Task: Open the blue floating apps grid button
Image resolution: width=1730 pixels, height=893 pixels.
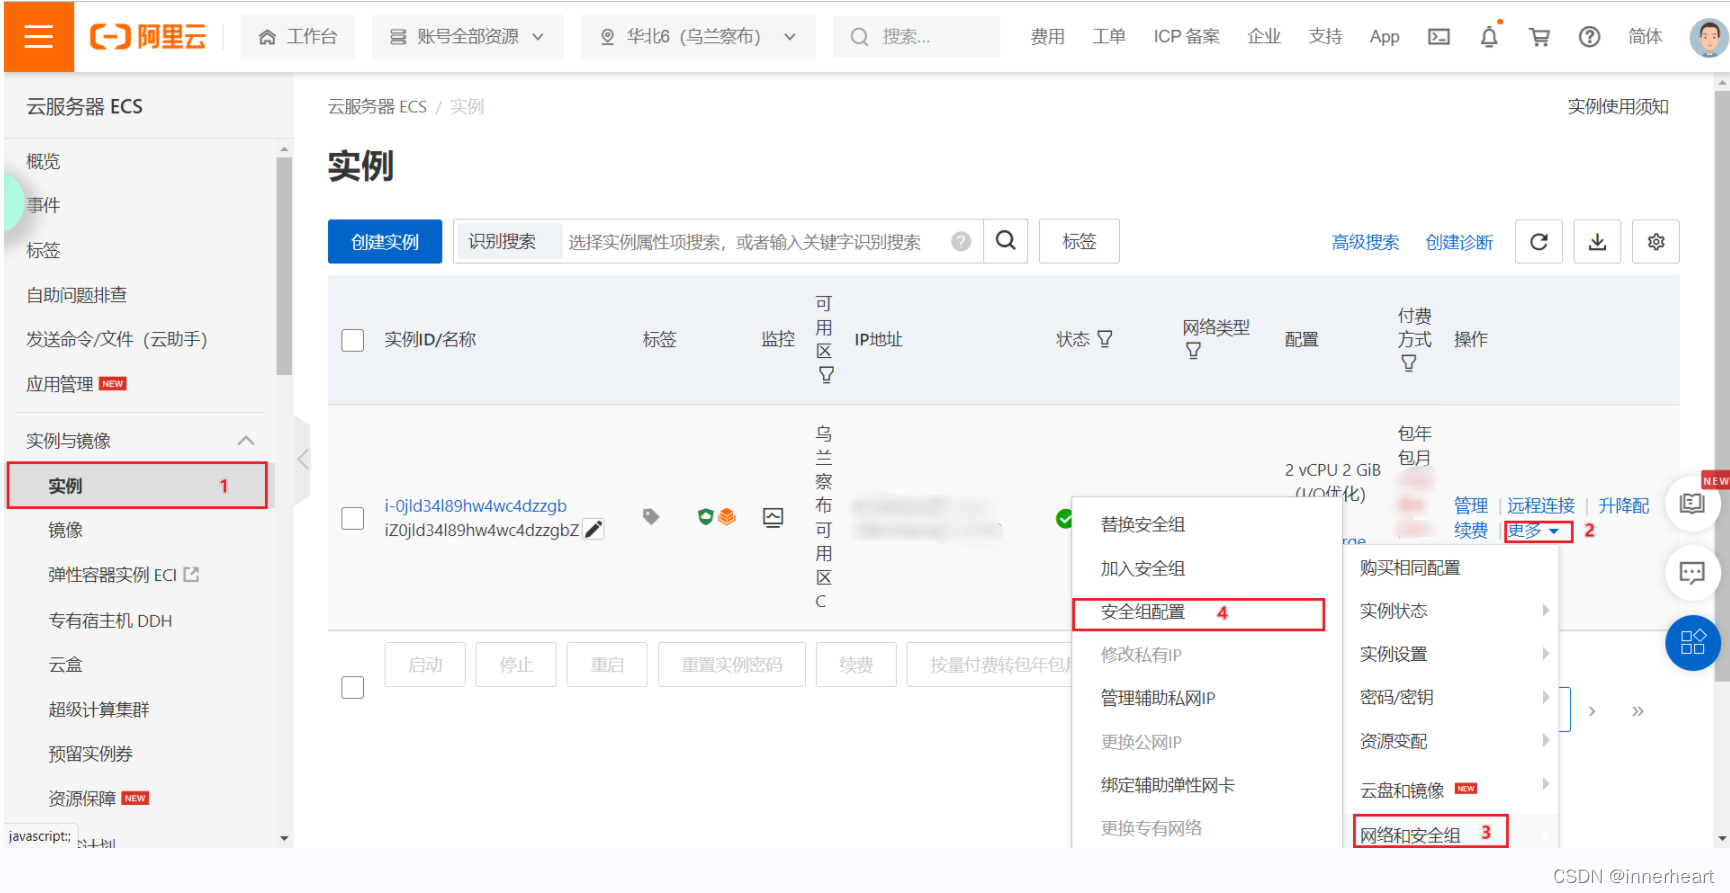Action: [x=1692, y=642]
